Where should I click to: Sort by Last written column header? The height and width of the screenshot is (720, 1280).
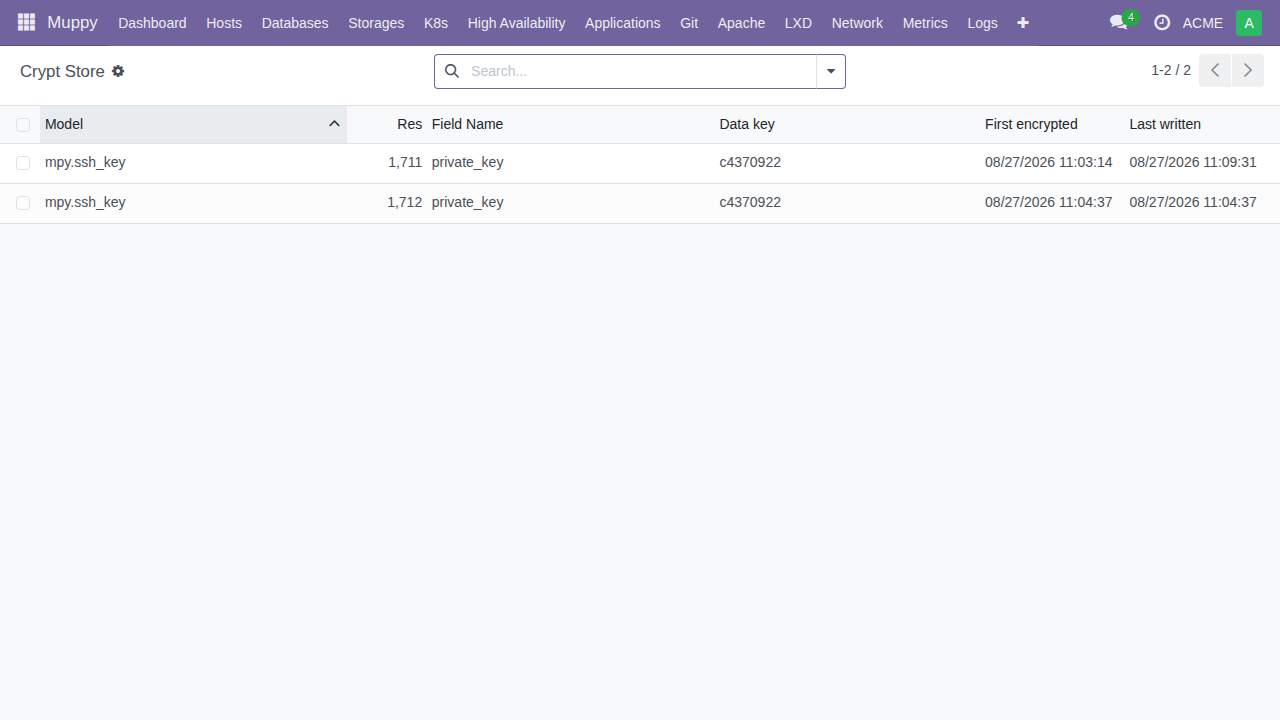pos(1165,124)
